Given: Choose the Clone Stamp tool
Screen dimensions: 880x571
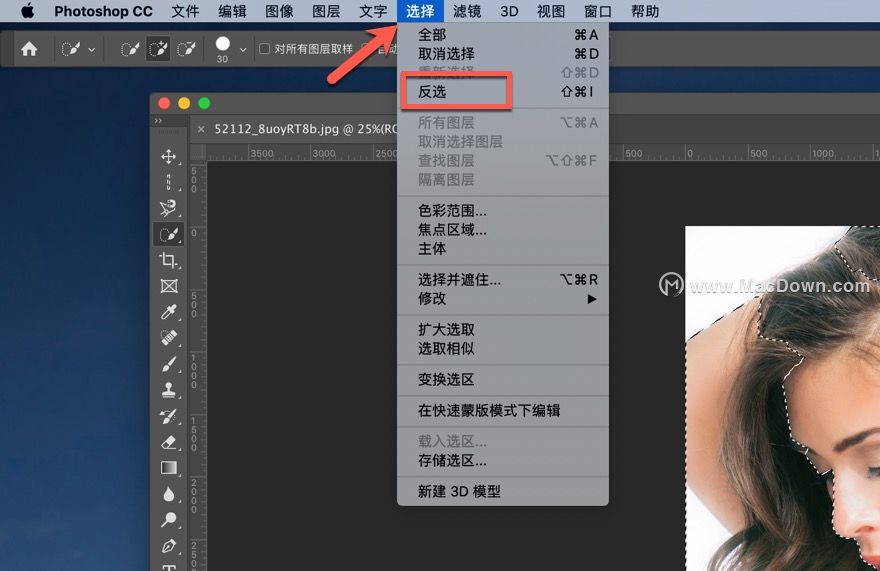Looking at the screenshot, I should [168, 390].
